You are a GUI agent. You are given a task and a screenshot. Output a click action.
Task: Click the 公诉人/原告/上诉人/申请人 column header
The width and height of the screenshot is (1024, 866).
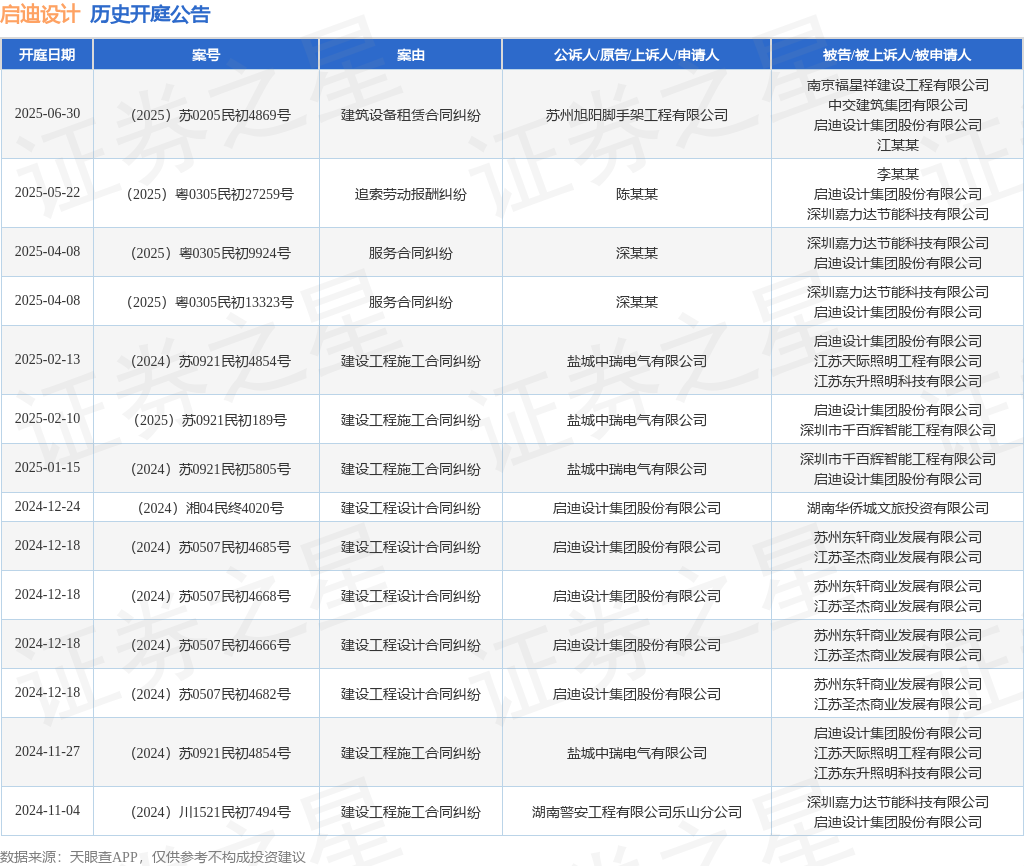pos(637,55)
